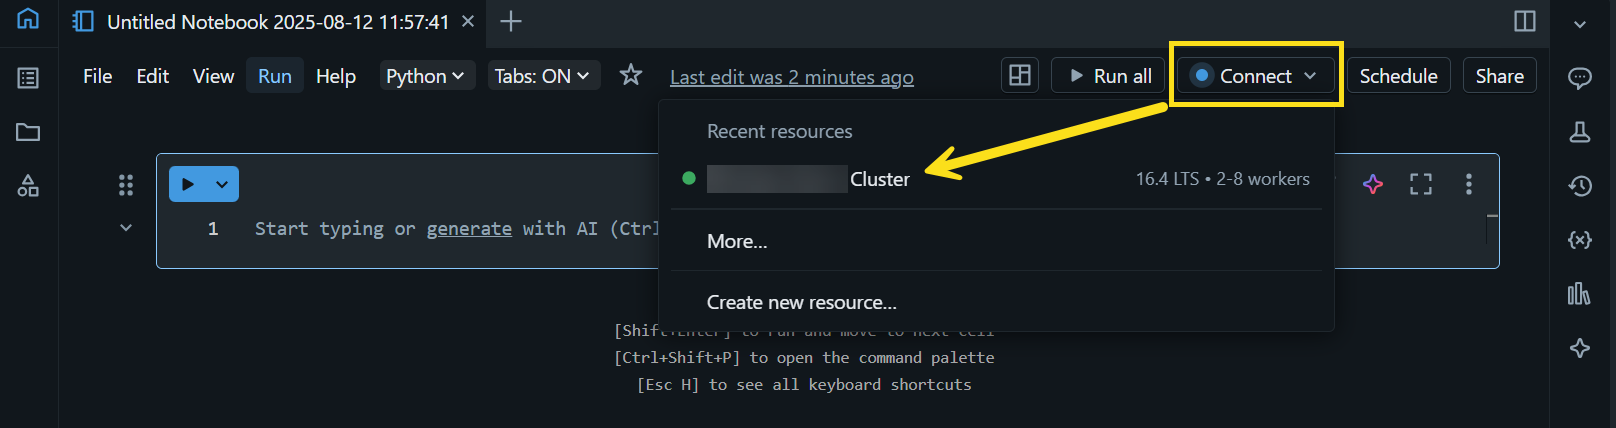Expand the Python language dropdown

(425, 76)
